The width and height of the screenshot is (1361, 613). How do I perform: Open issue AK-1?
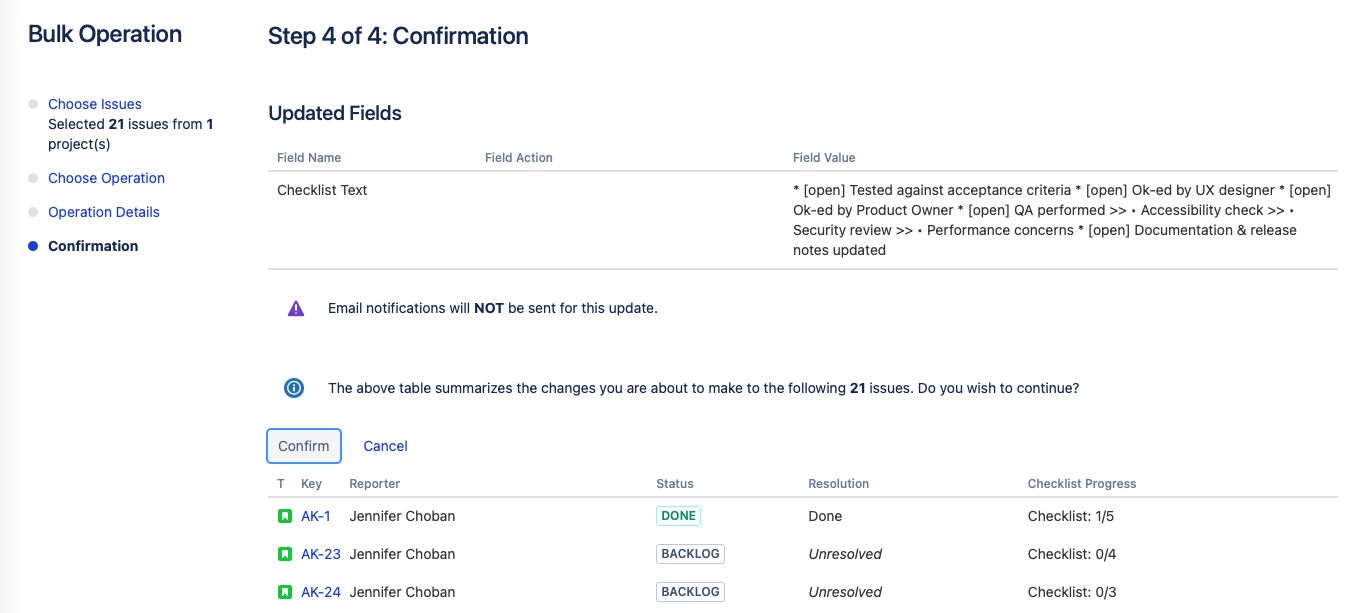[316, 516]
